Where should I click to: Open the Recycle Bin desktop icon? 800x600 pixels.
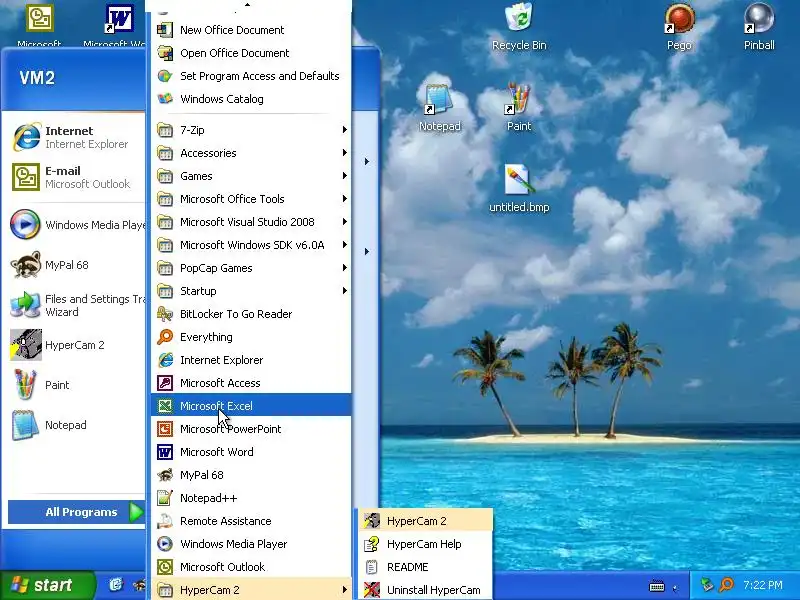pyautogui.click(x=519, y=27)
